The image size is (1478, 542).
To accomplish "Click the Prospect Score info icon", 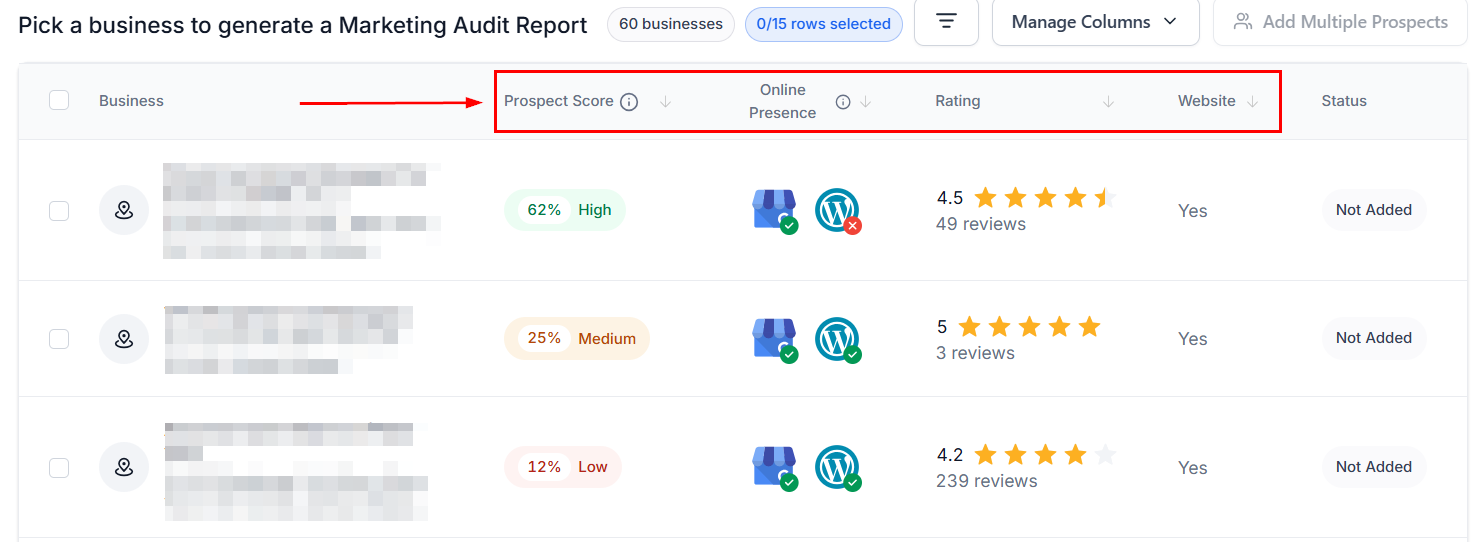I will 629,101.
